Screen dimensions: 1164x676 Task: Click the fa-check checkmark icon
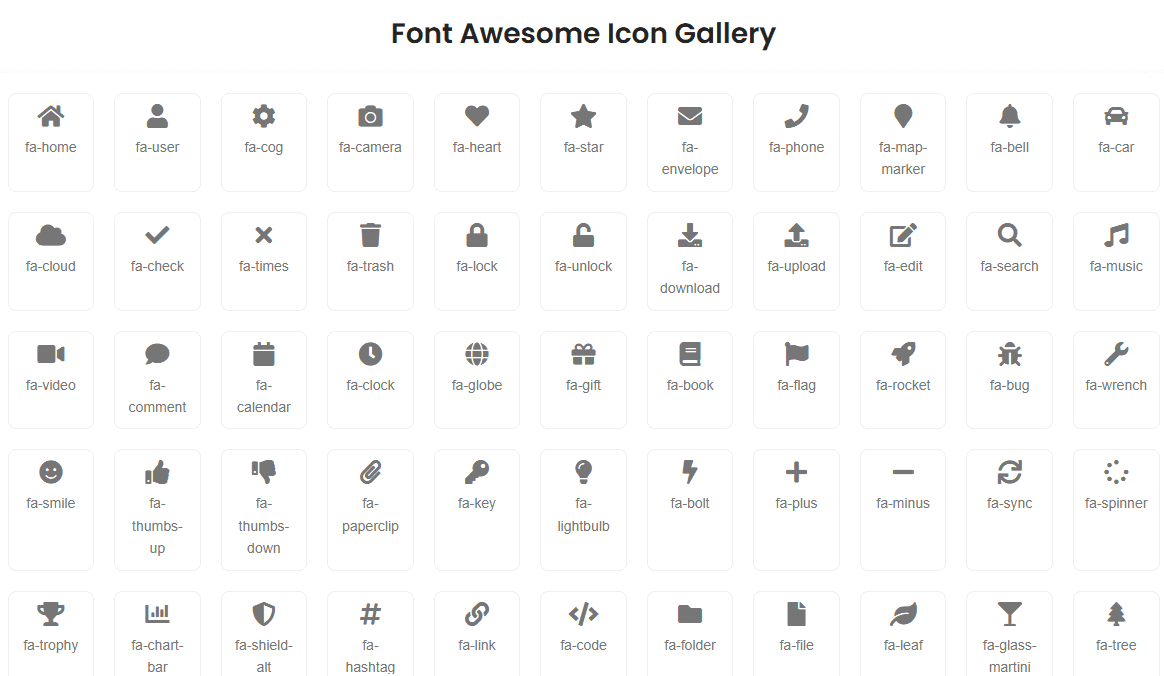tap(157, 235)
